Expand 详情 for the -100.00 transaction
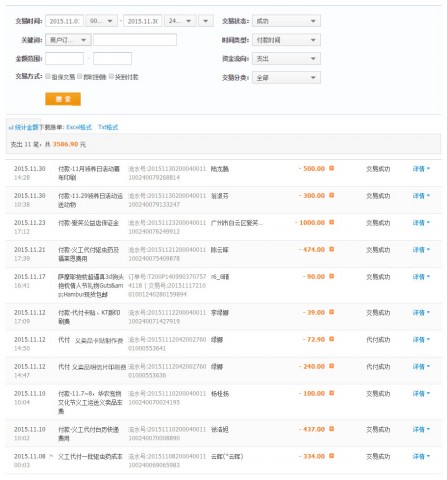 tap(421, 394)
